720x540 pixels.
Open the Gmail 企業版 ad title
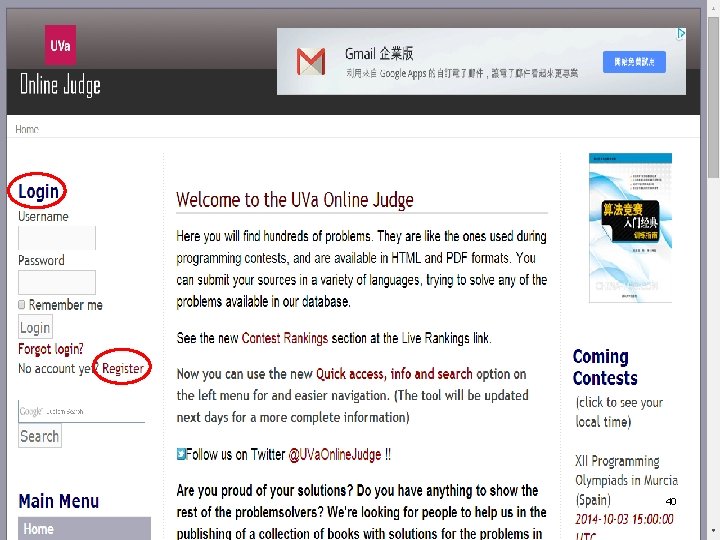tap(379, 54)
